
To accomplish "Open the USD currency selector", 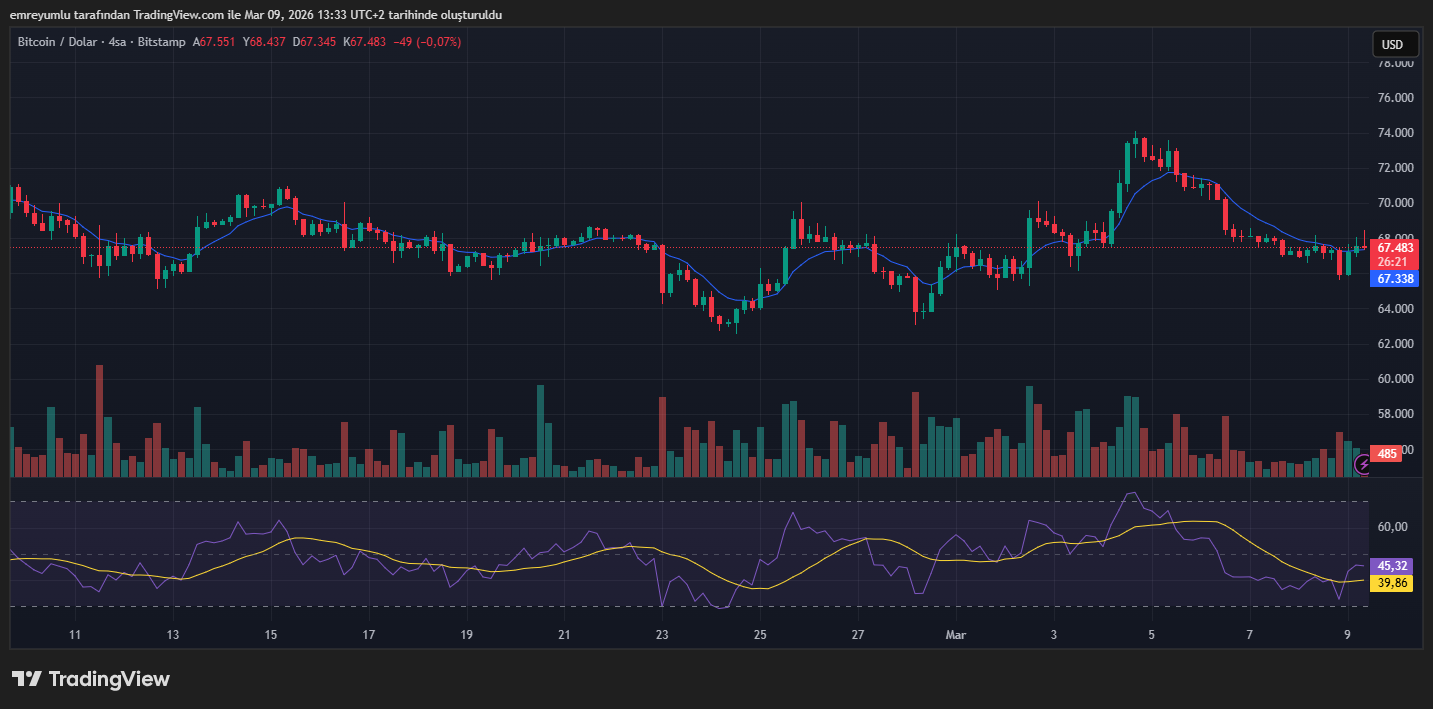I will click(x=1393, y=45).
